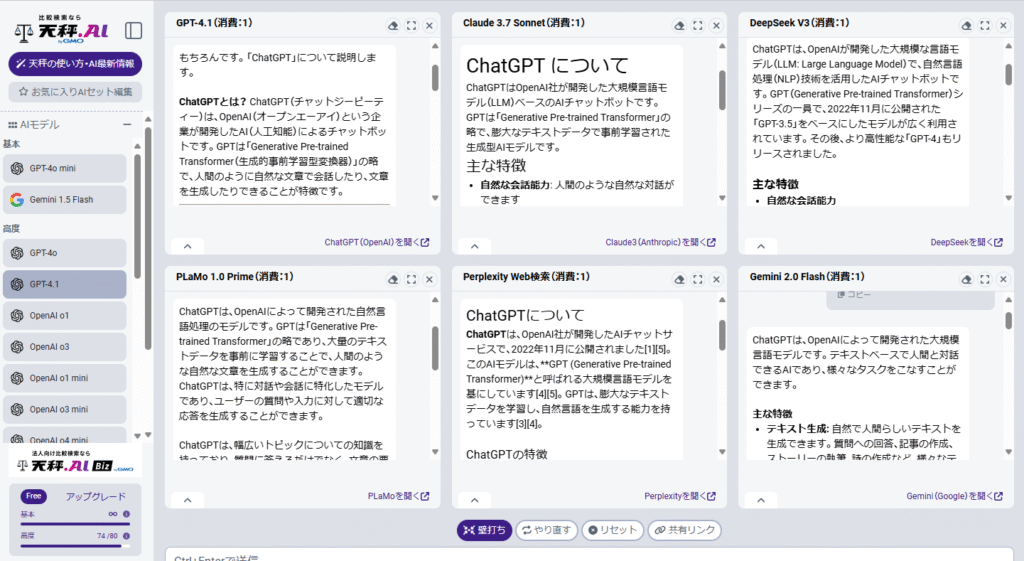This screenshot has width=1024, height=561.
Task: Clear Gemini 2.0 Flash panel with eraser
Action: click(x=967, y=280)
